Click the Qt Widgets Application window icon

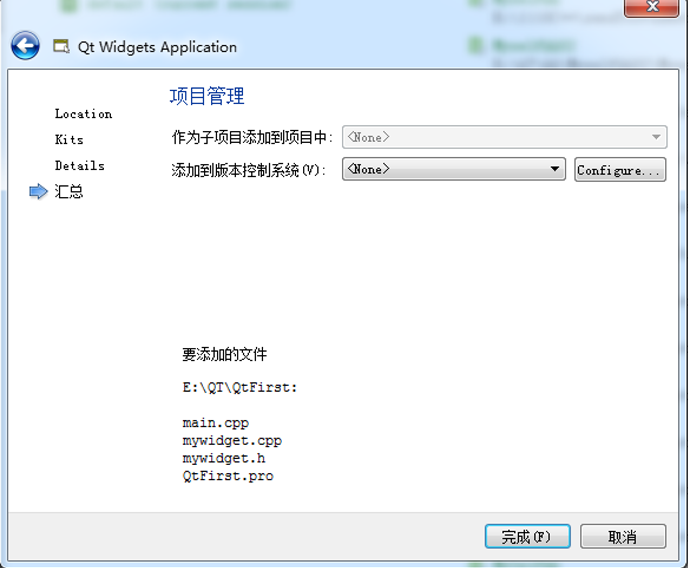[61, 46]
